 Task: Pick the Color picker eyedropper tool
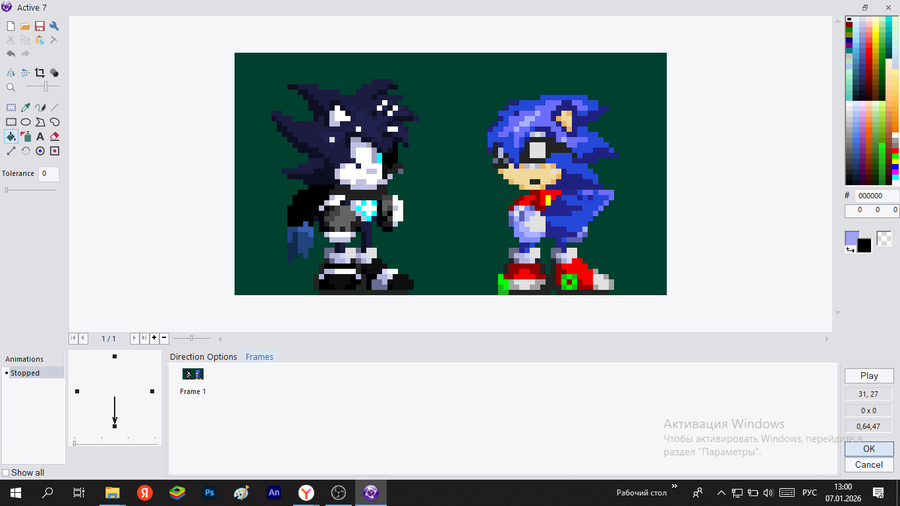pos(25,107)
